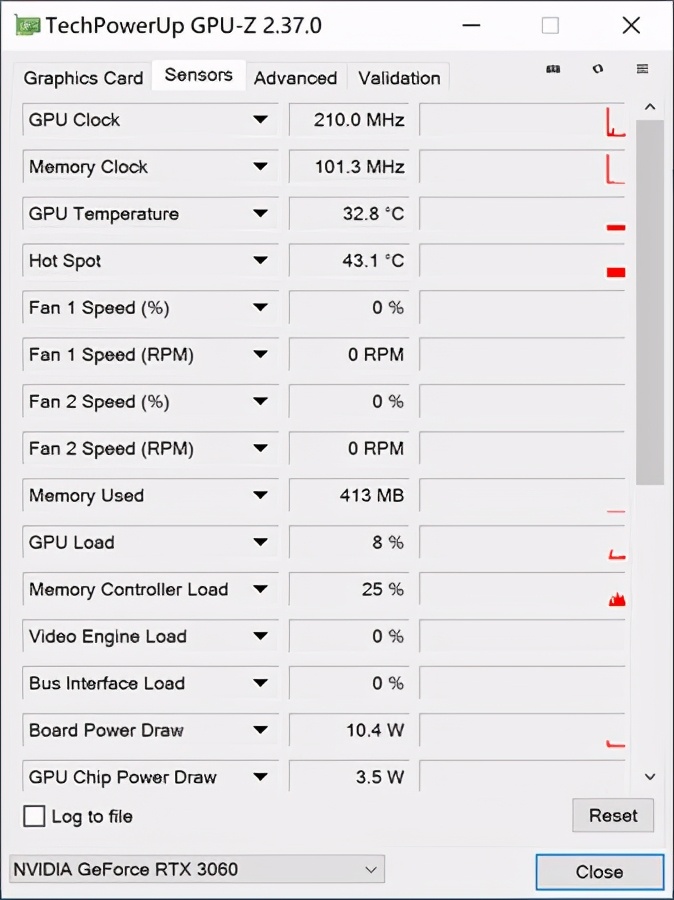The image size is (674, 900).
Task: Open the Board Power Draw dropdown
Action: pos(261,731)
